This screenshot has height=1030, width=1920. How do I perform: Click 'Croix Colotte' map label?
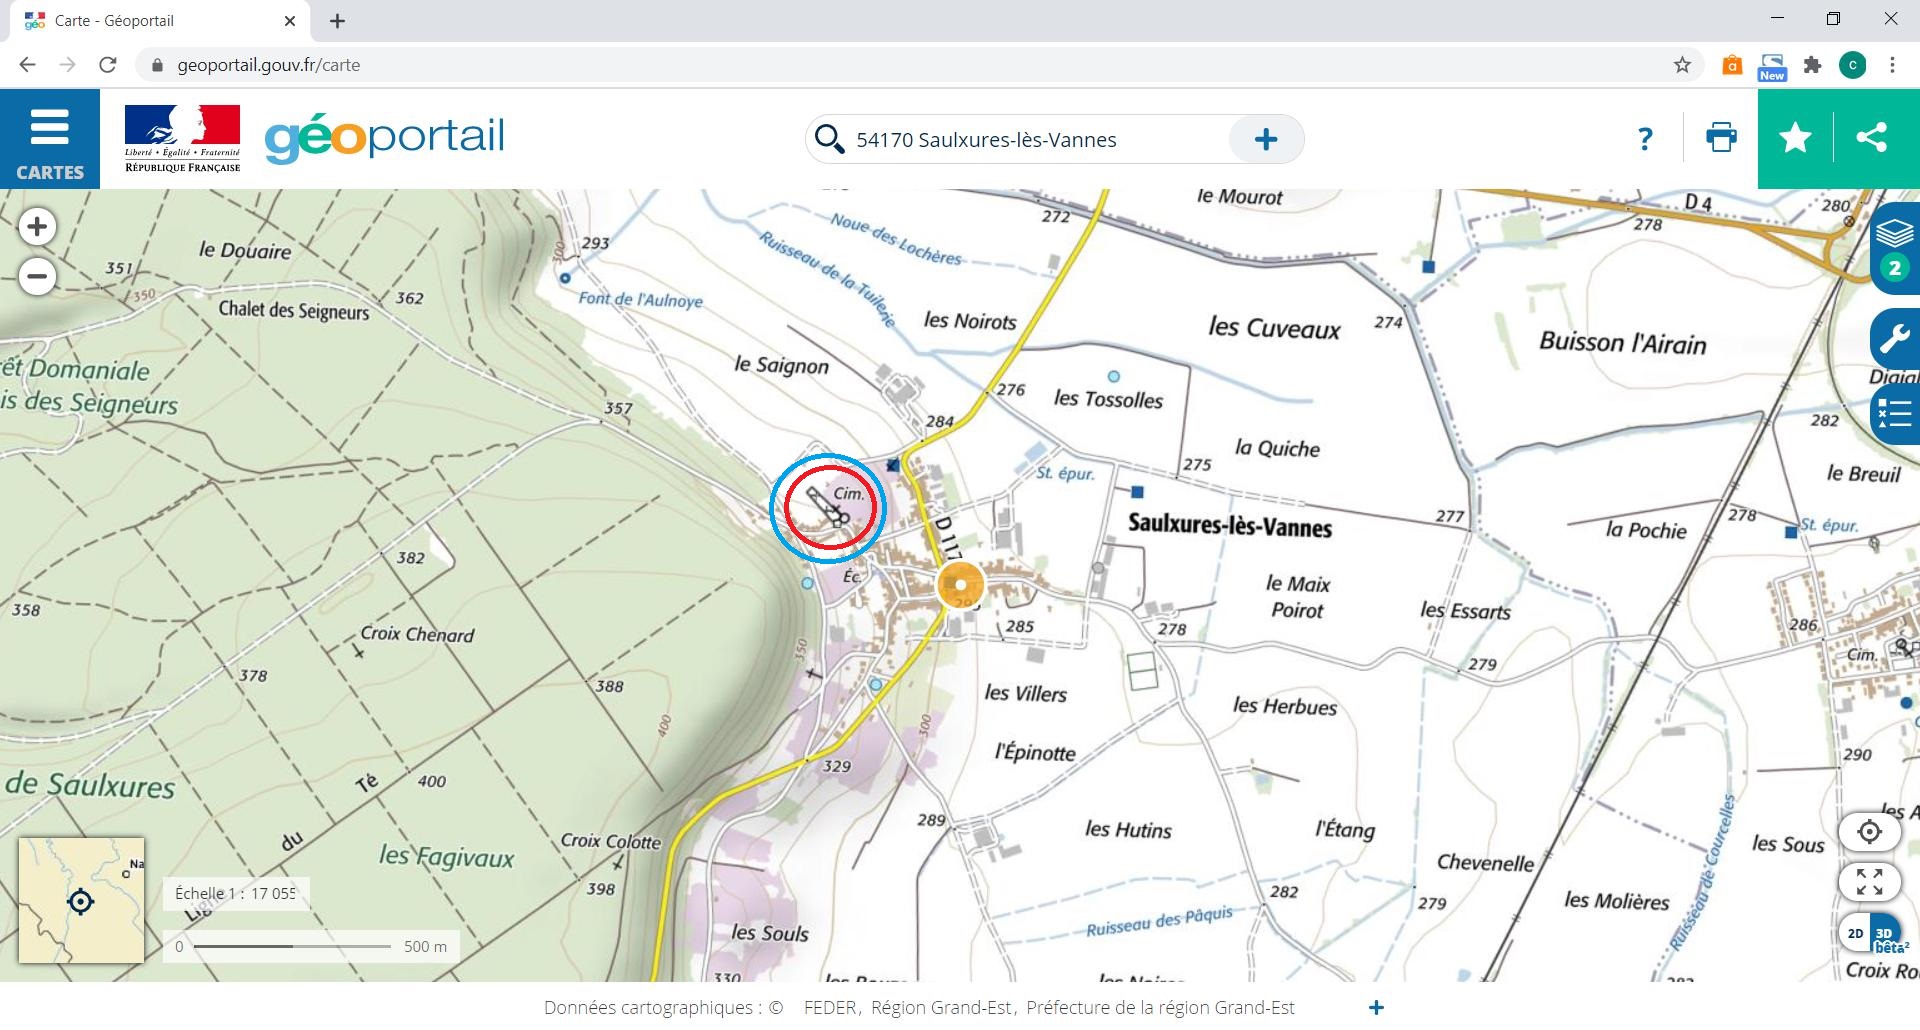(x=610, y=841)
